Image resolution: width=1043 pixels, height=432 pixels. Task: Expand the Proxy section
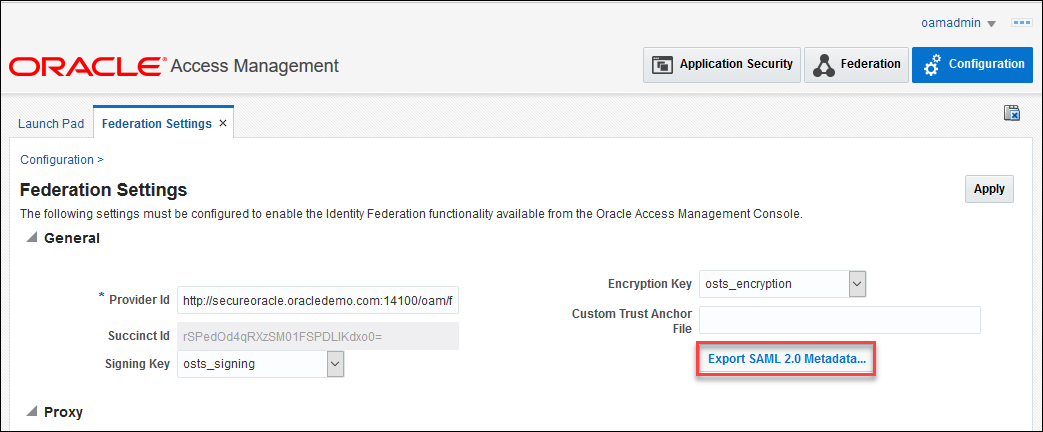(31, 413)
